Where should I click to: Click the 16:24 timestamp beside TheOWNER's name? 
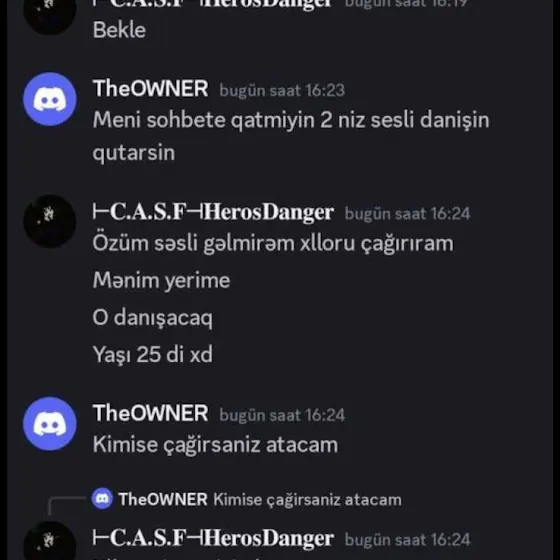(x=282, y=415)
